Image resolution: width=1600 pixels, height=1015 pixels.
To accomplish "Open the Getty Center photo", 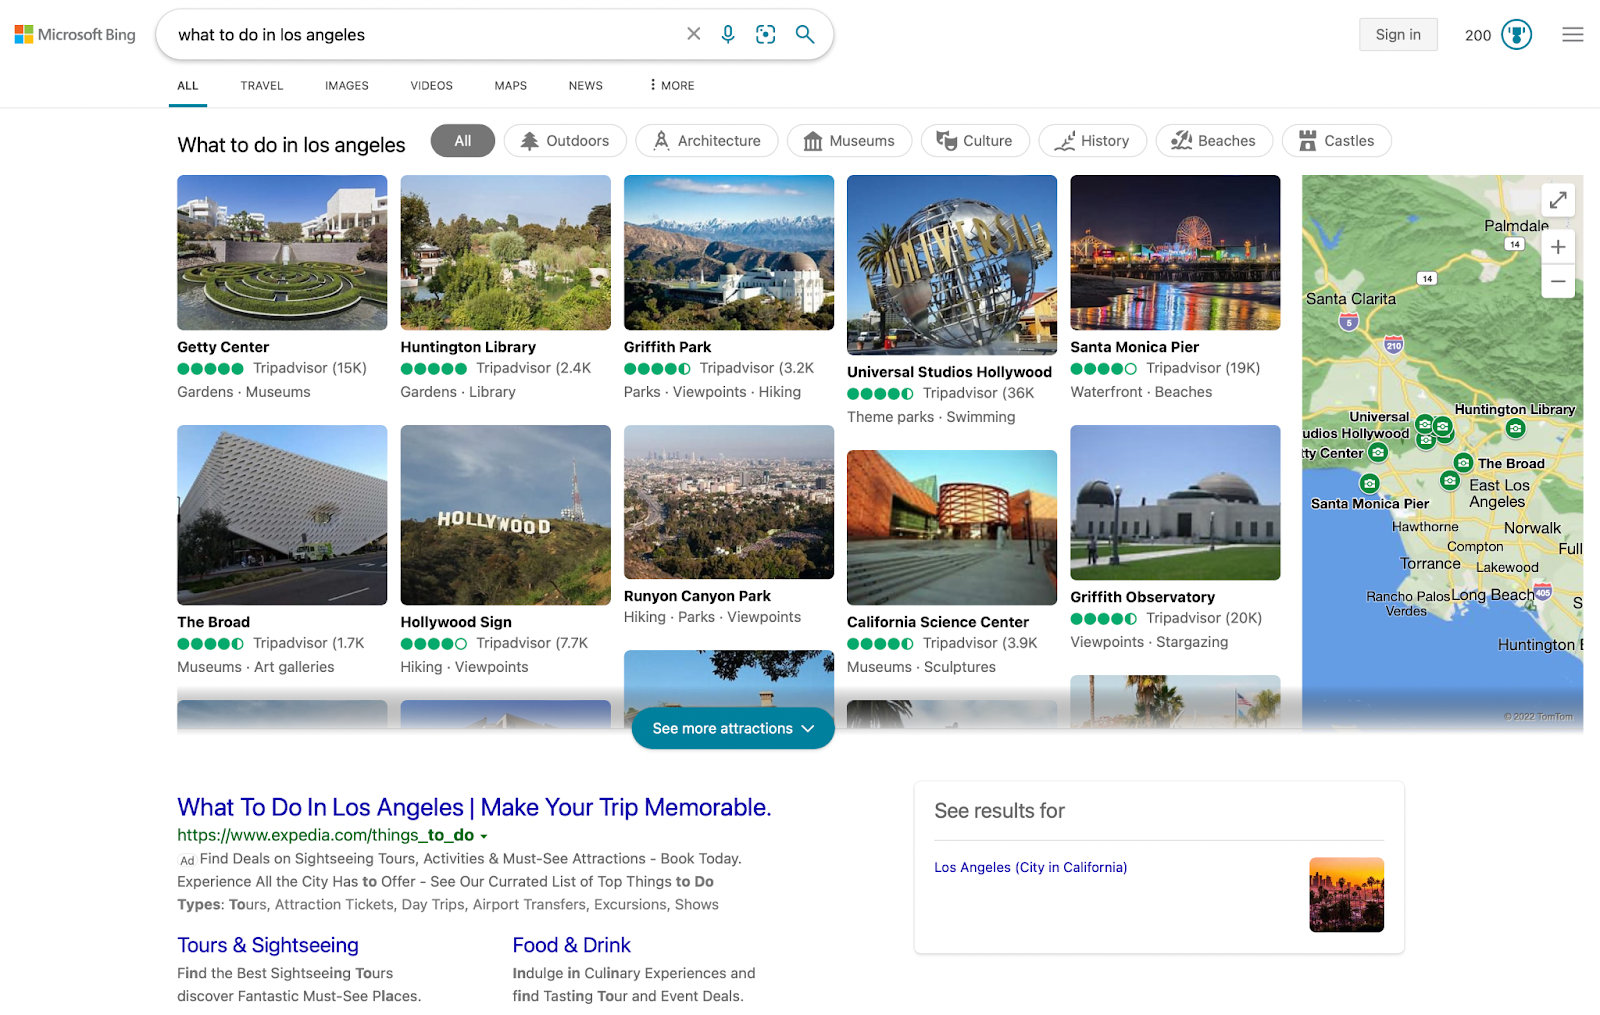I will 282,252.
